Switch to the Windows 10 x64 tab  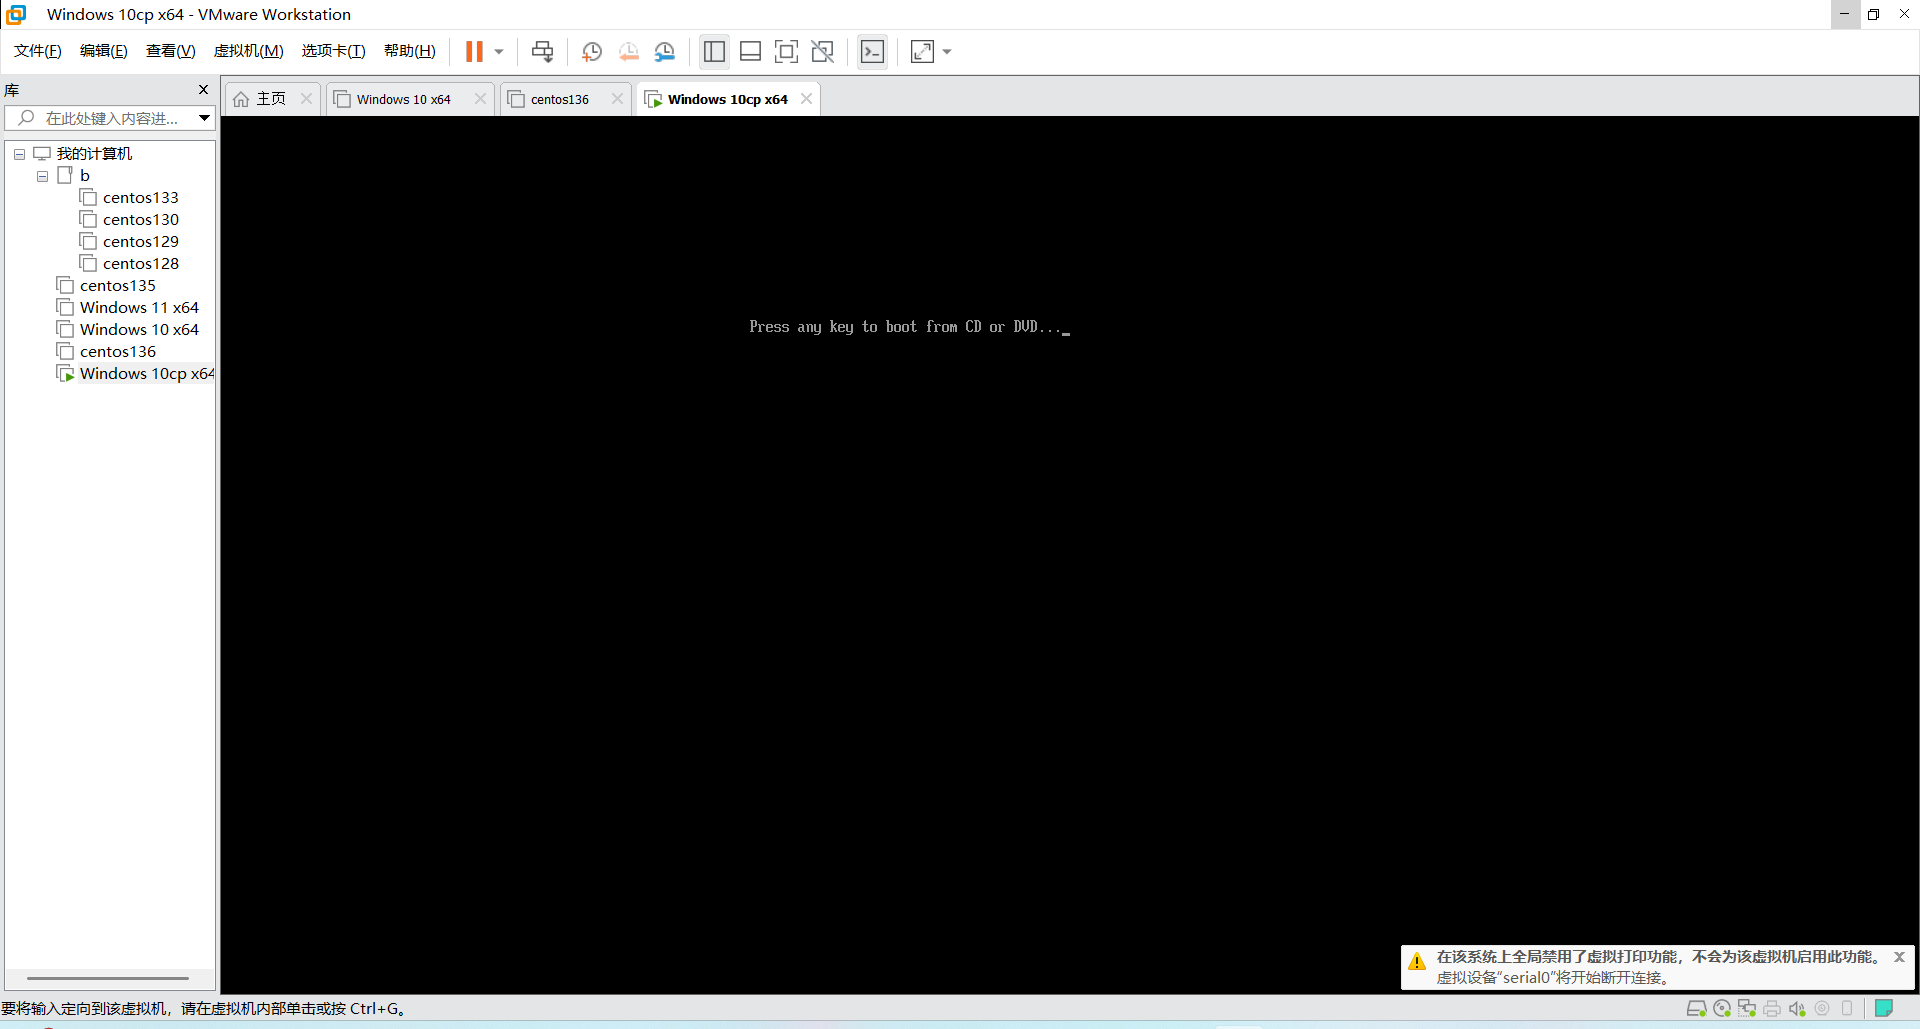pos(403,99)
